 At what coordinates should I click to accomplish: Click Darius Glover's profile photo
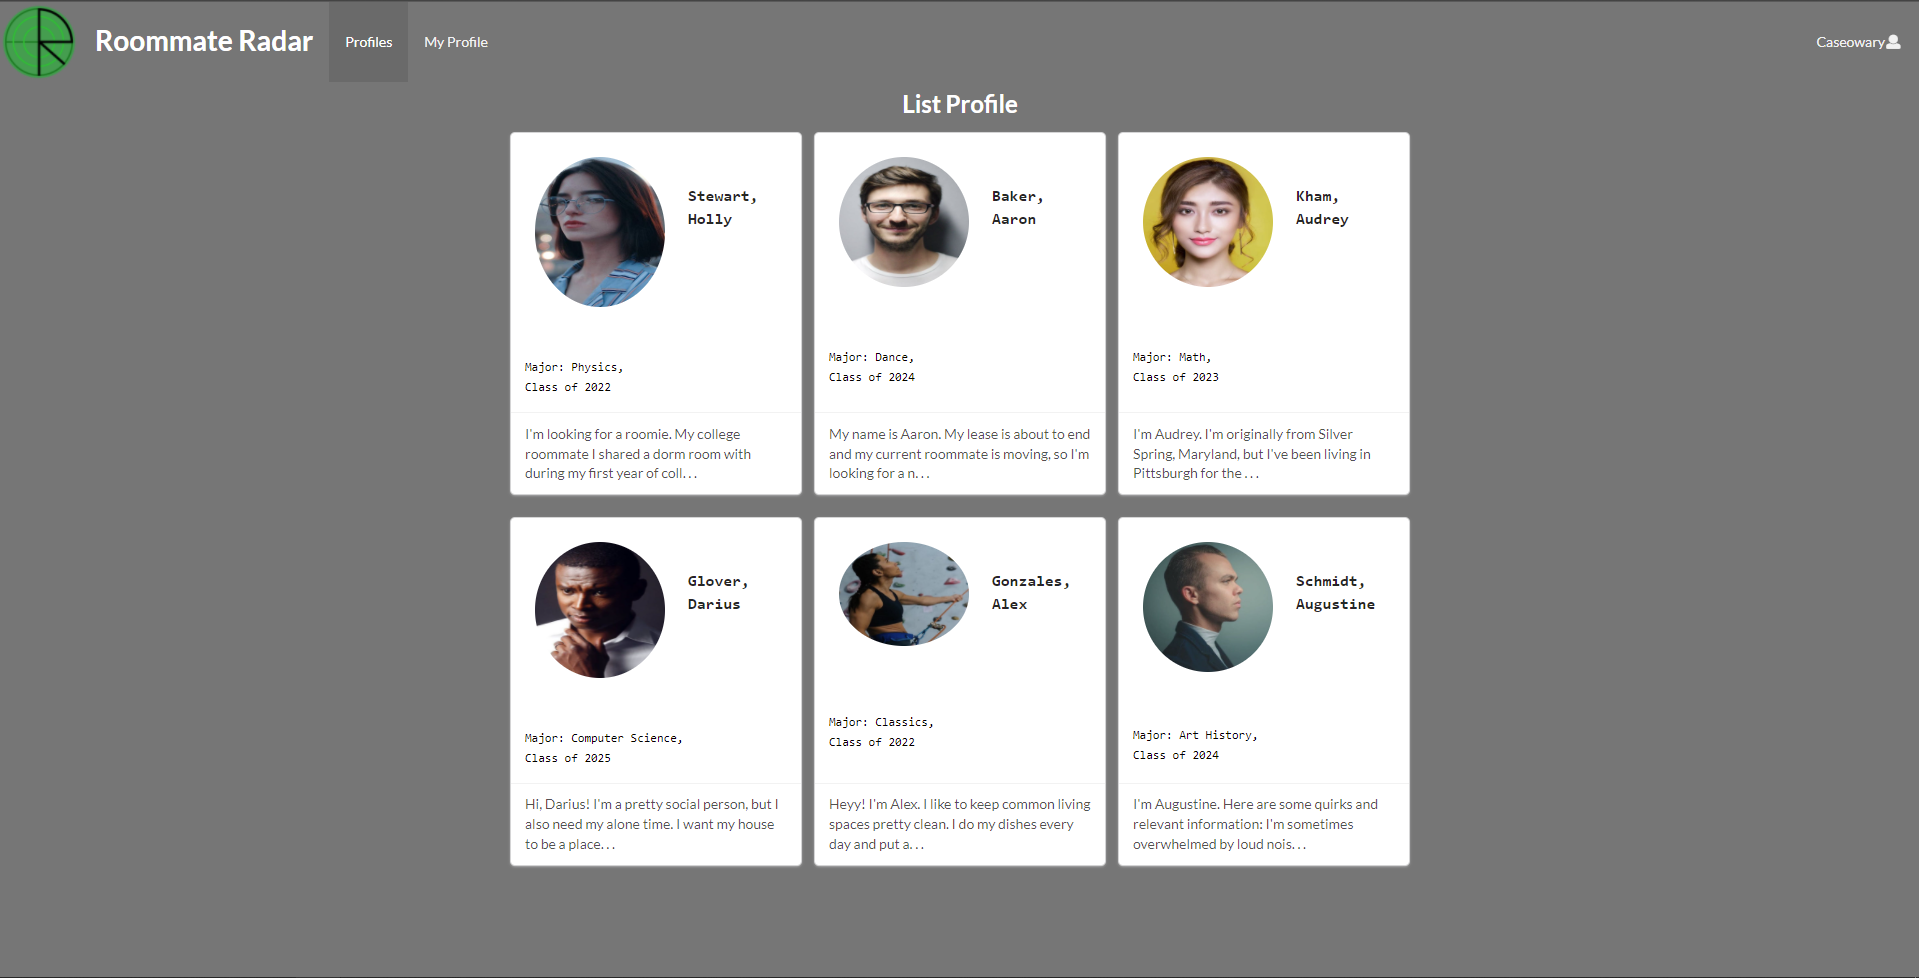click(600, 610)
